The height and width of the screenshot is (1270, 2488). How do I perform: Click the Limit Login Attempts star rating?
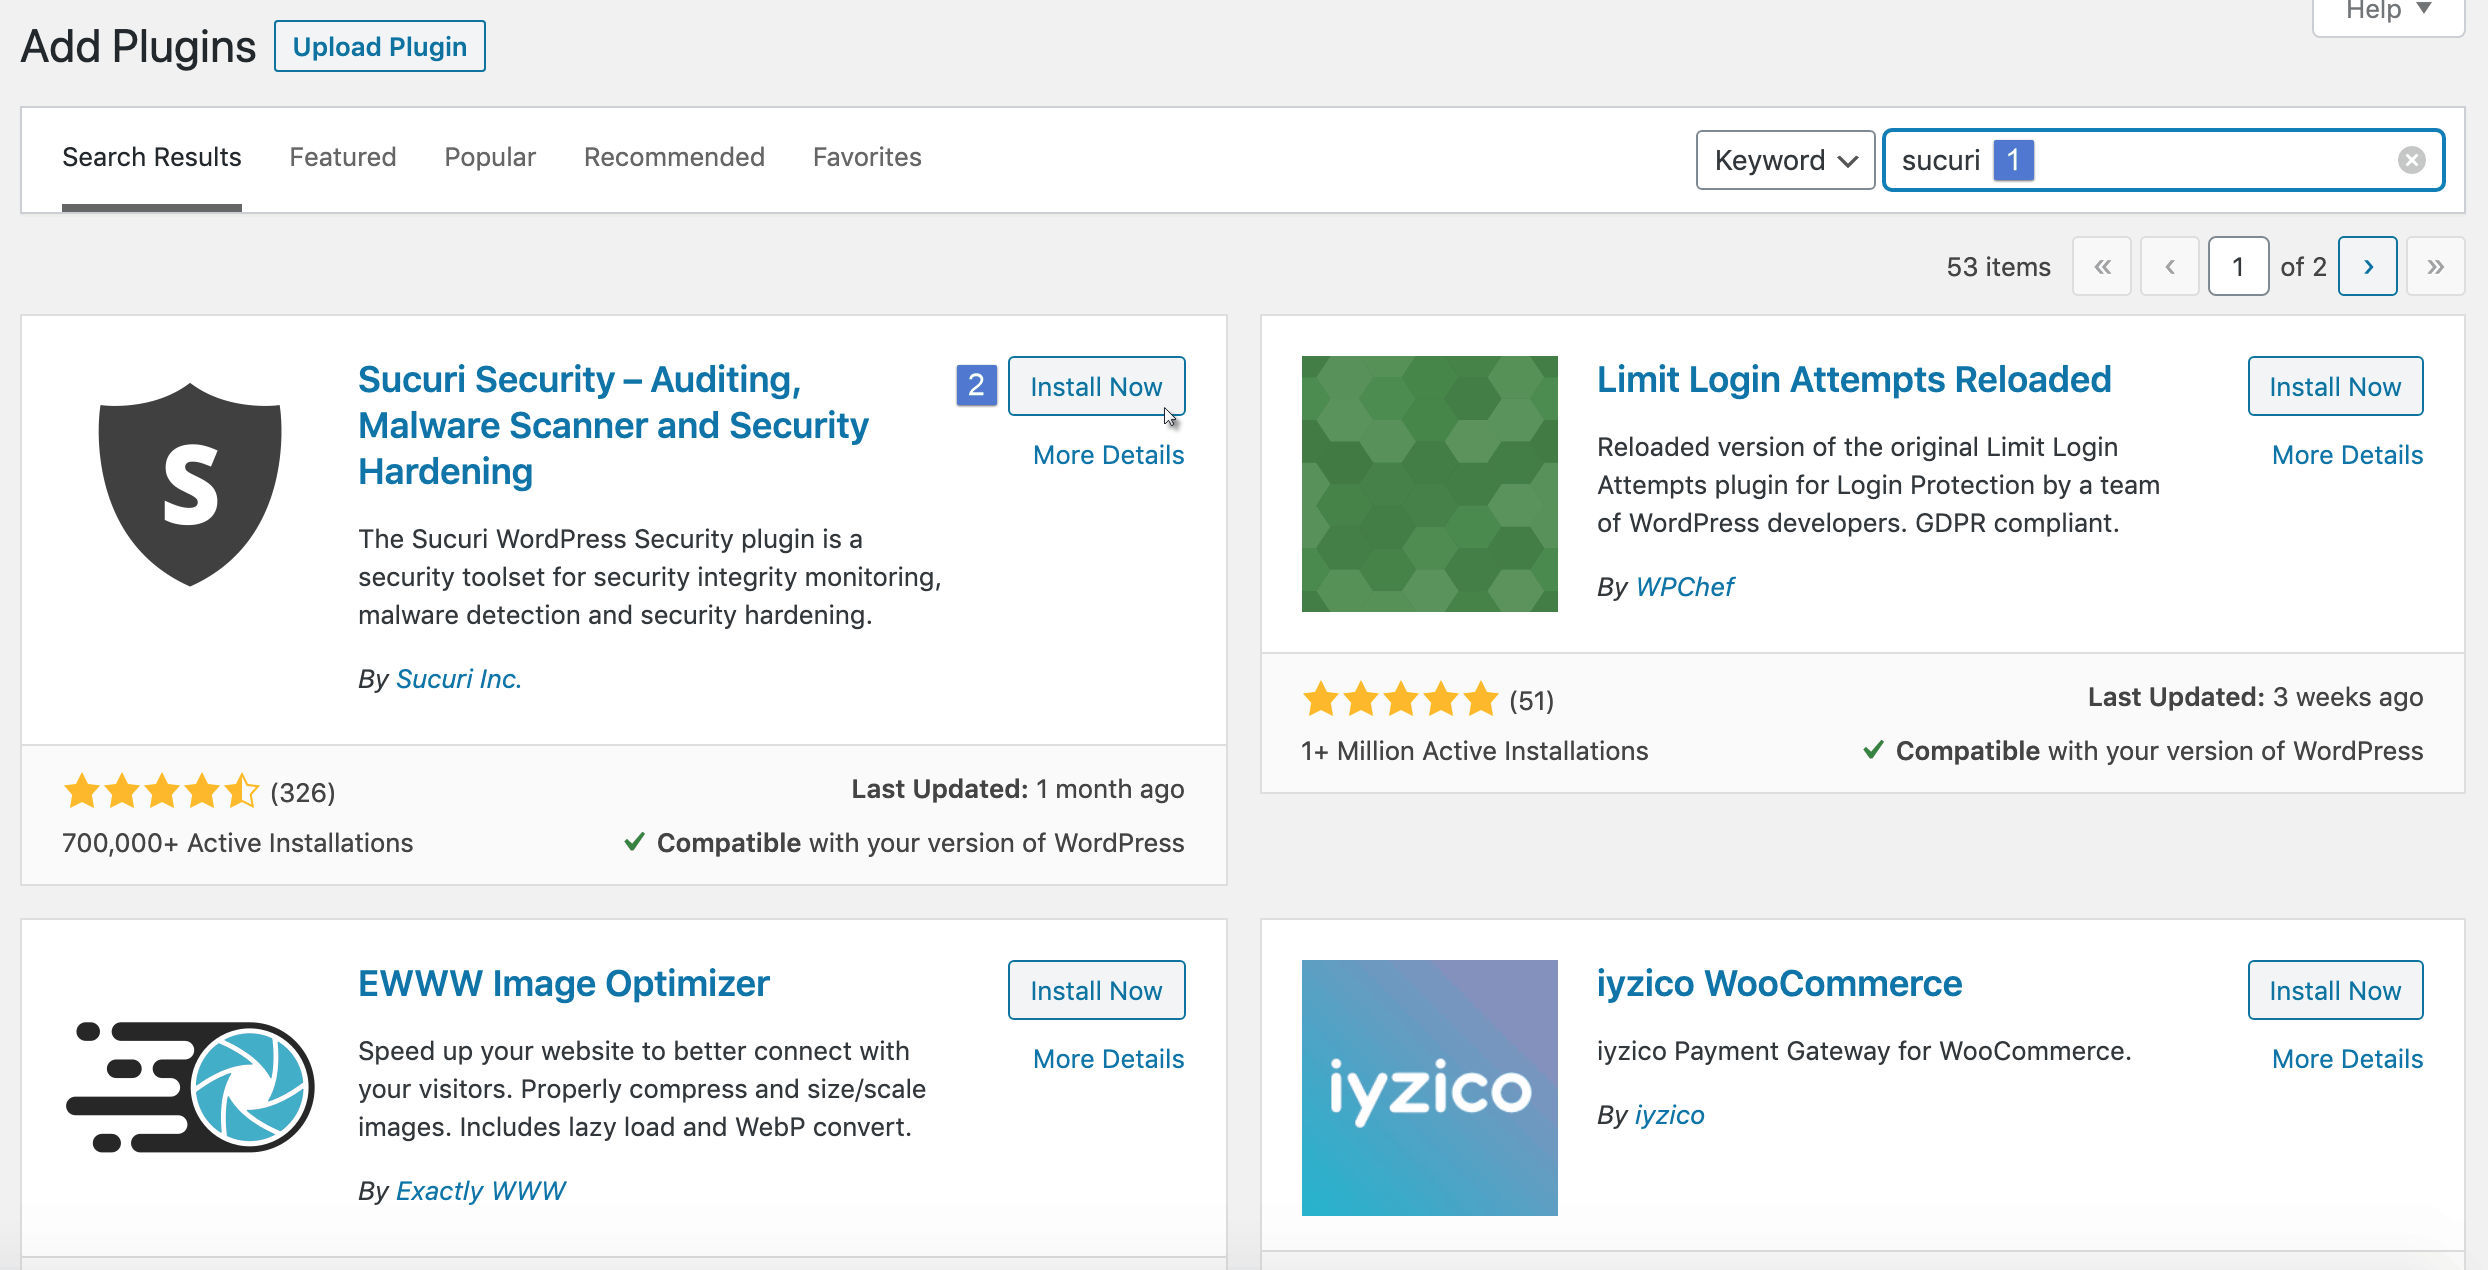(1400, 700)
